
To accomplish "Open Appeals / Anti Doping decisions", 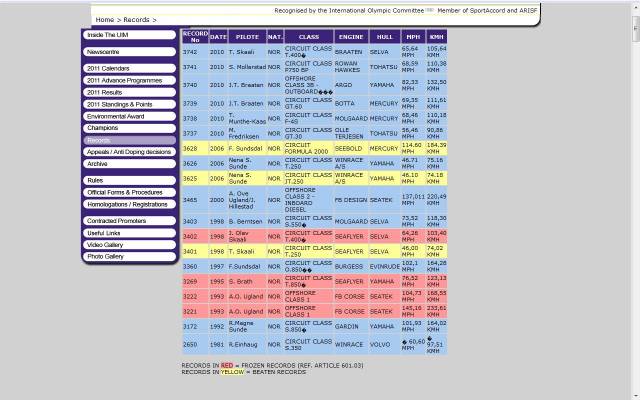I will pos(129,152).
